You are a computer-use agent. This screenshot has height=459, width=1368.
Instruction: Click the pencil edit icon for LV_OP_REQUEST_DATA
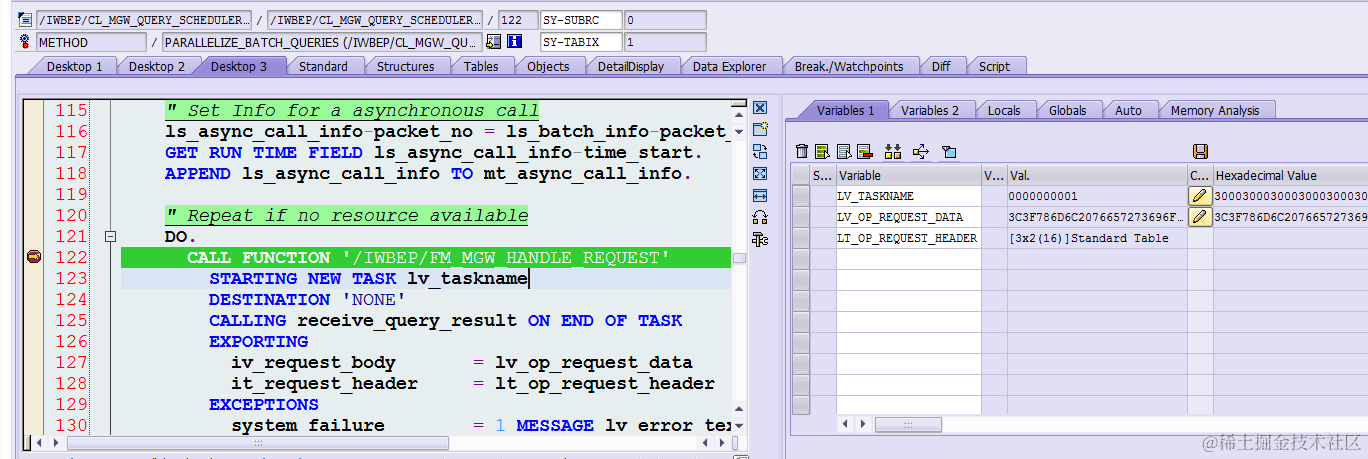coord(1200,217)
